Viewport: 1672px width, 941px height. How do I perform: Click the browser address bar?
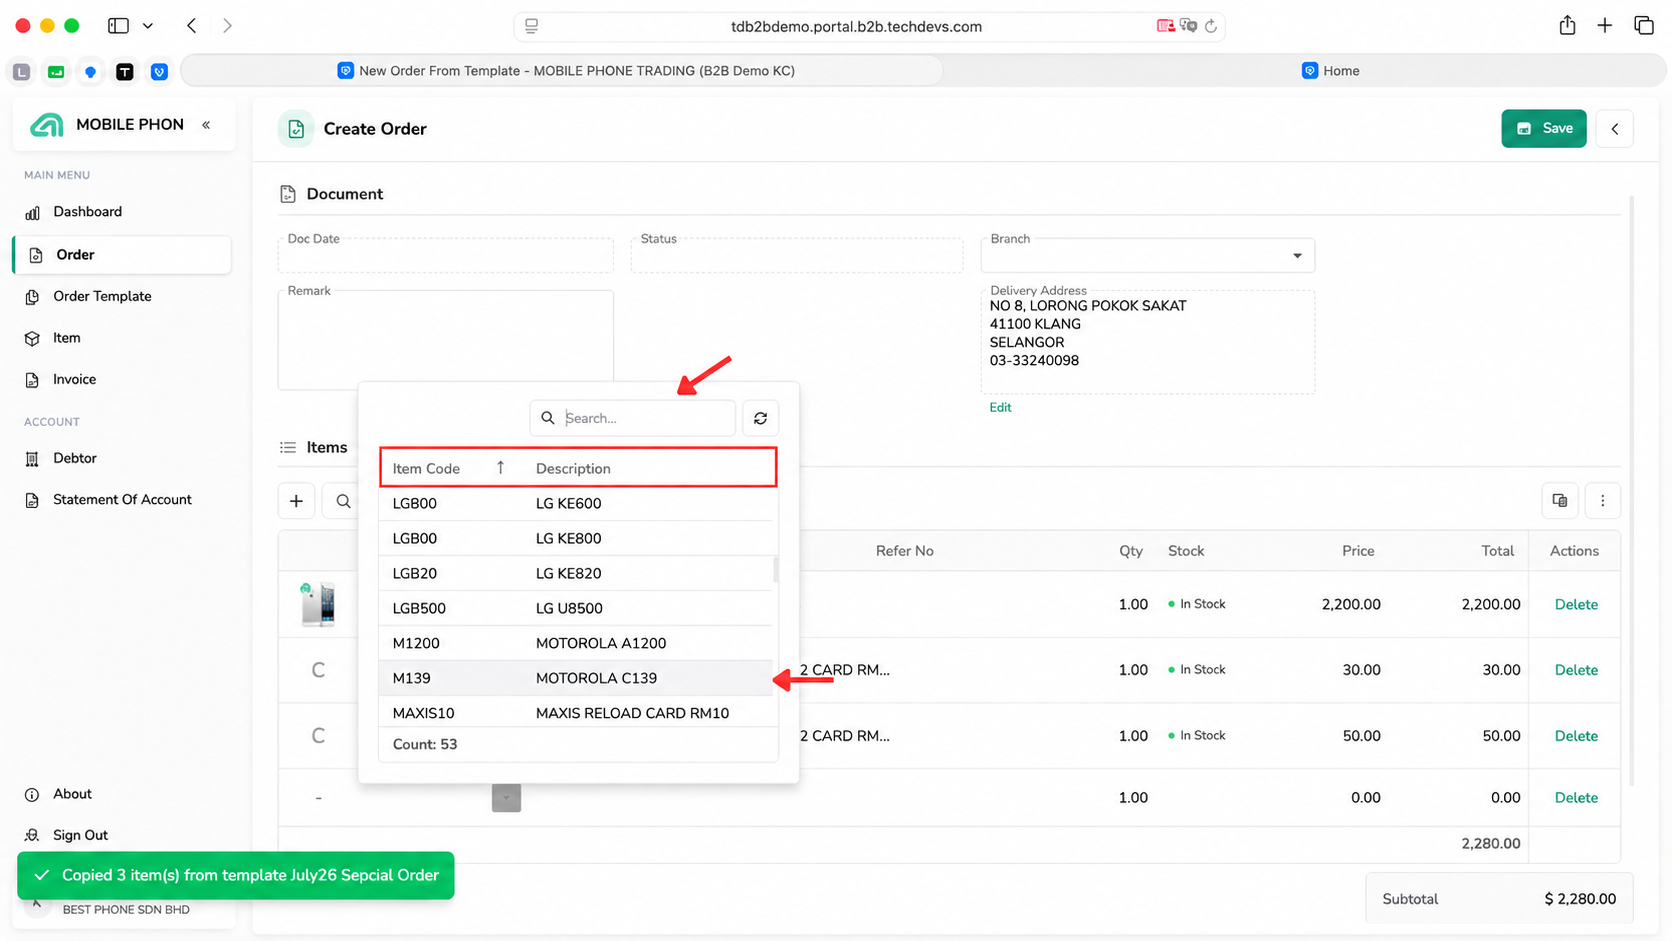(x=856, y=27)
